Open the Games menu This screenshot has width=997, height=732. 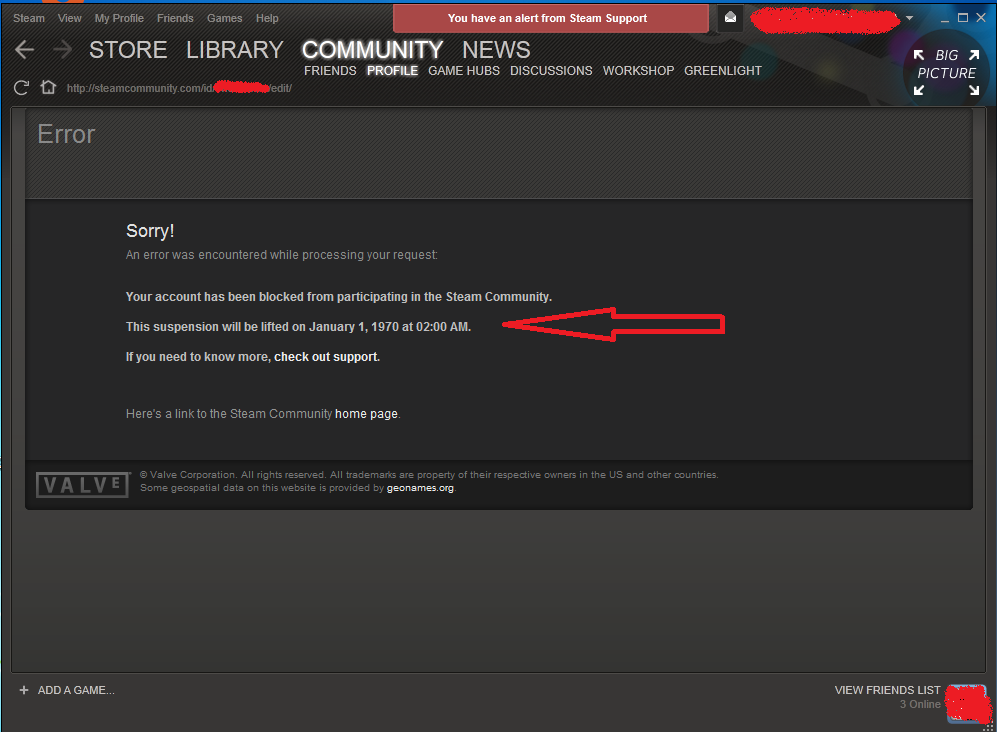[224, 18]
